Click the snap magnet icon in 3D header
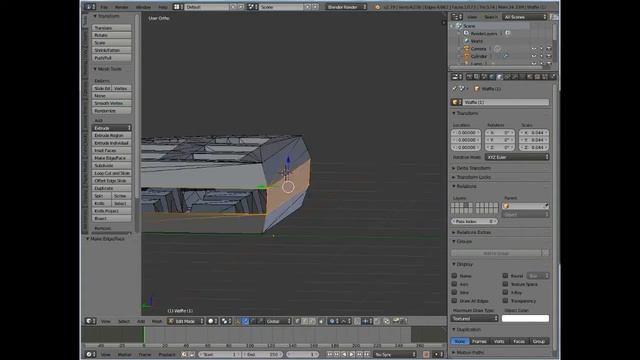 (357, 321)
